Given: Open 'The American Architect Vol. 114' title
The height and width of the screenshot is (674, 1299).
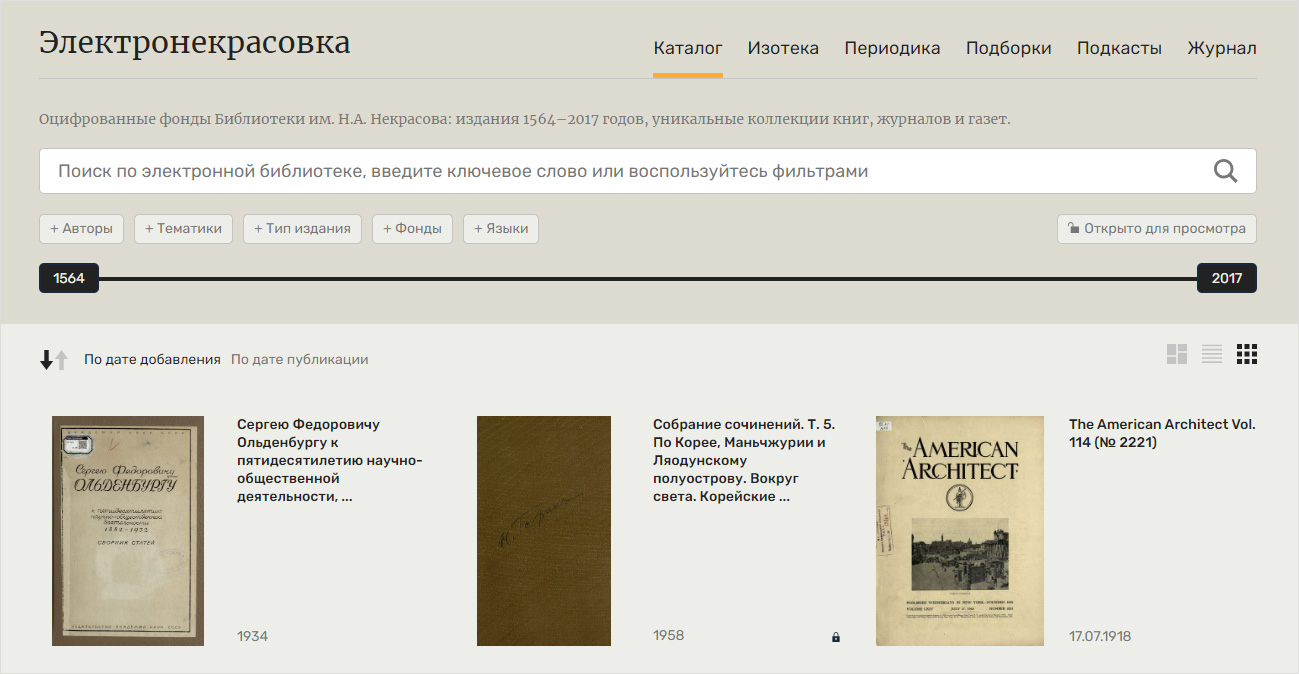Looking at the screenshot, I should 1161,433.
